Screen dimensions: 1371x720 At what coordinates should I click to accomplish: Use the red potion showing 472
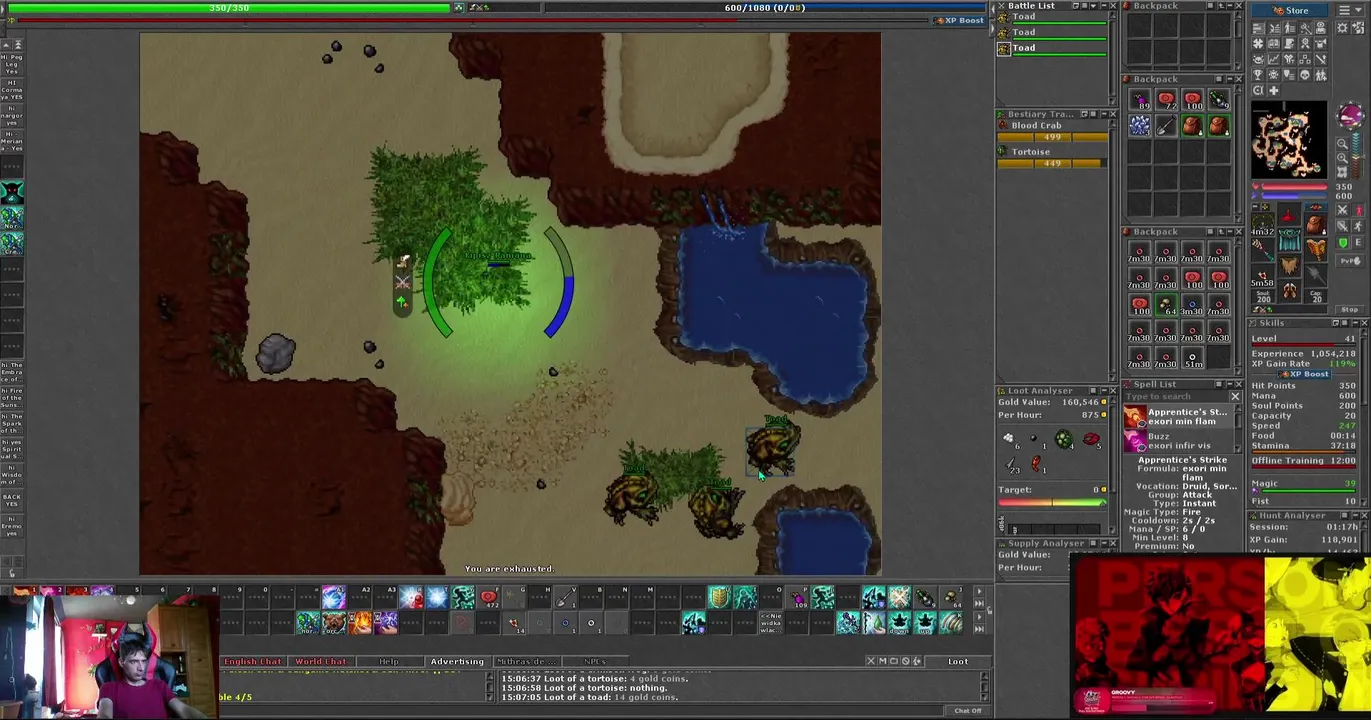point(489,597)
